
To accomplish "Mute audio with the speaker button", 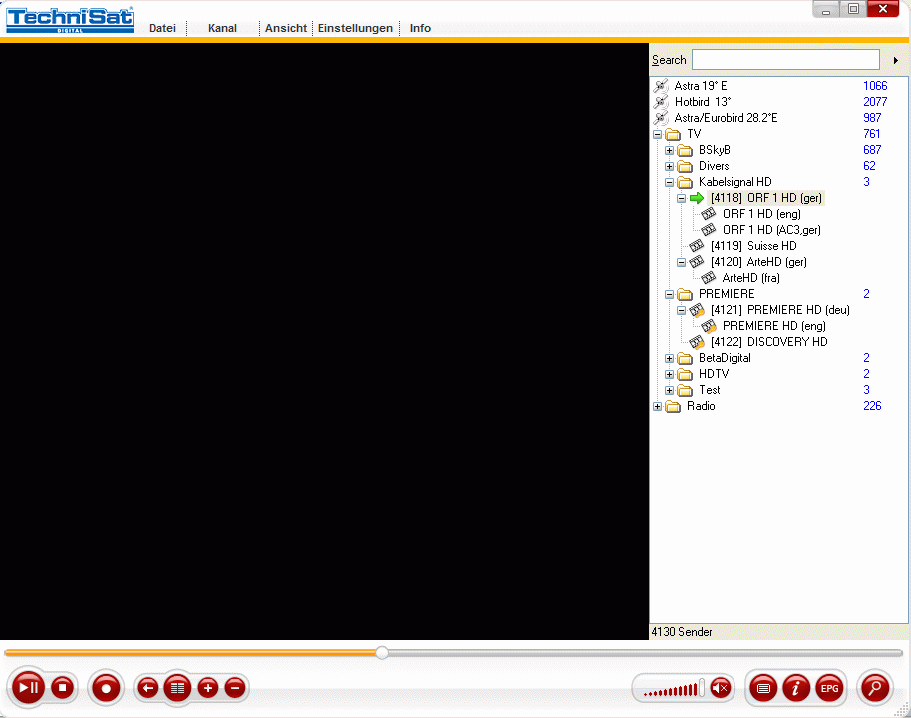I will tap(721, 688).
